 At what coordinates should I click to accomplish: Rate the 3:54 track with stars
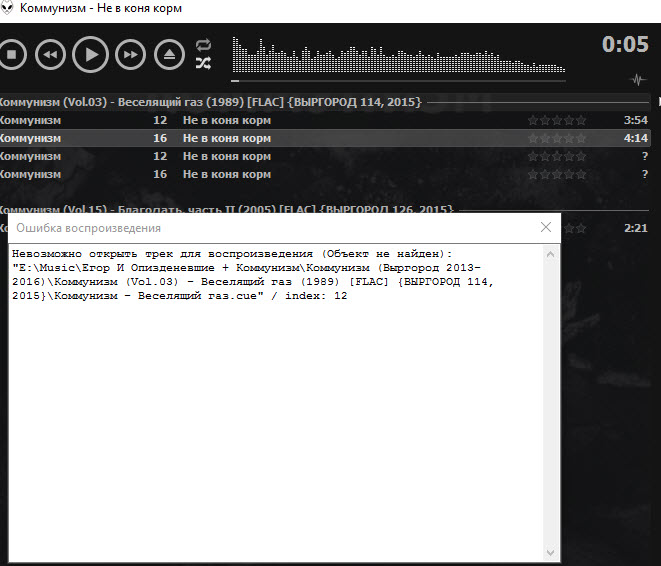click(x=557, y=121)
